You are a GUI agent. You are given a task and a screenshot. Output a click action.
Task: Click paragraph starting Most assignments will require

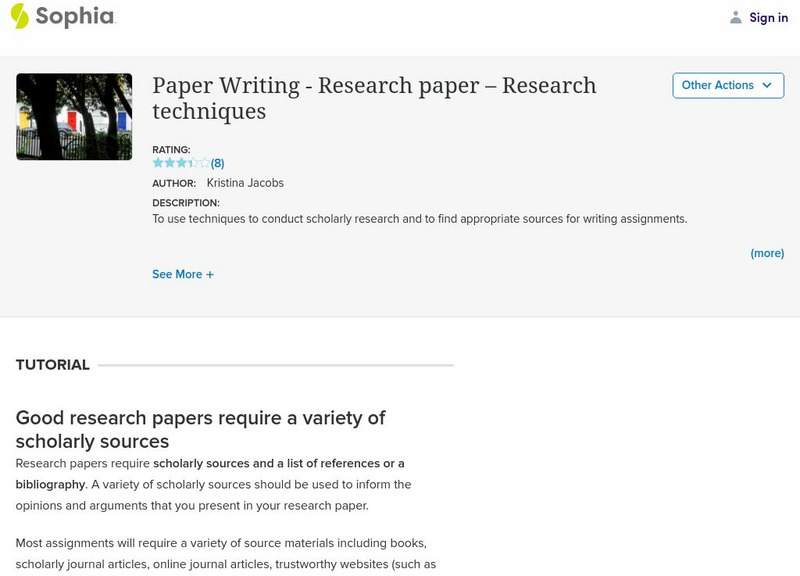[x=226, y=554]
